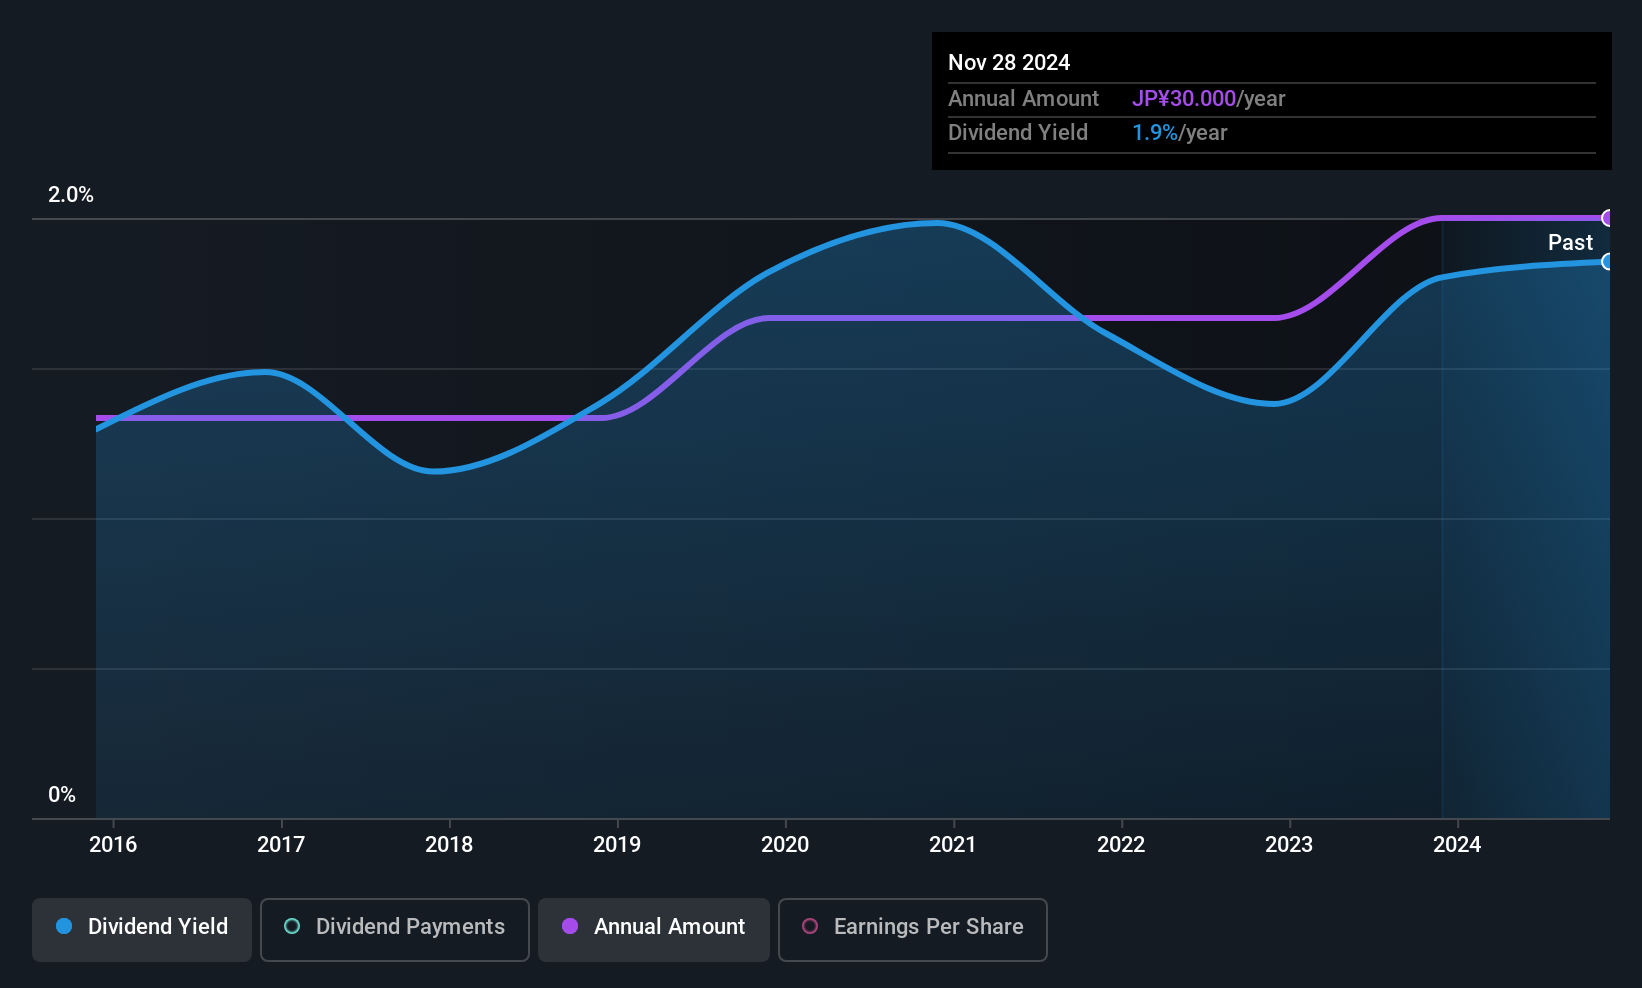Click the 0% y-axis label
Screen dimensions: 1642x988
[x=62, y=795]
